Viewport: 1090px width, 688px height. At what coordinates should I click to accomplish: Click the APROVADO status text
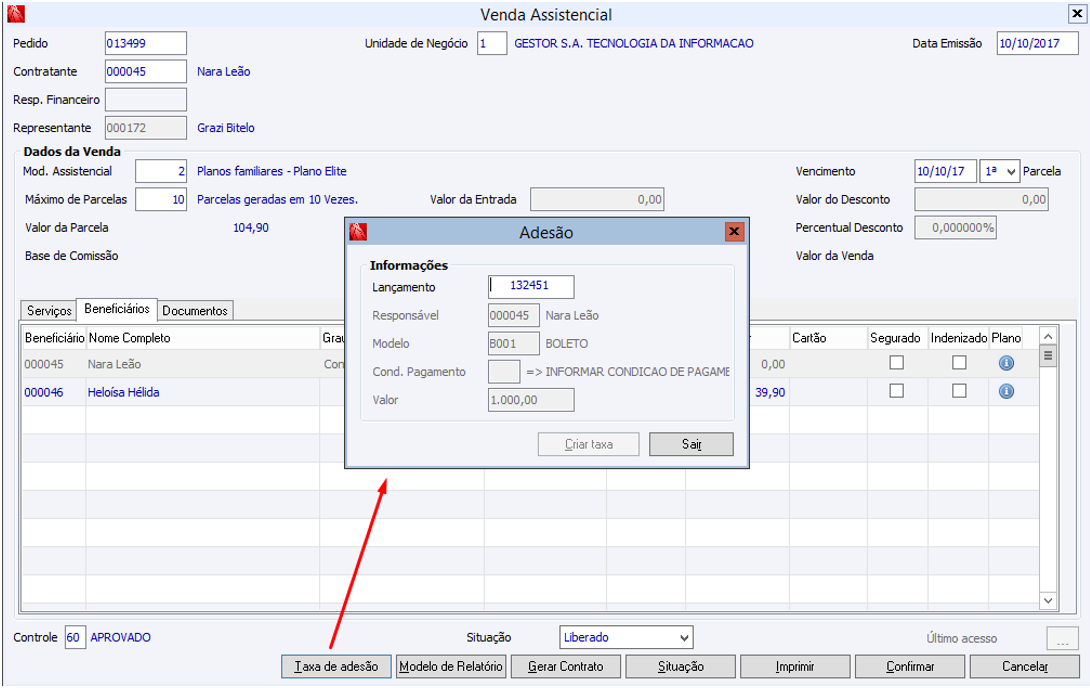(x=120, y=637)
